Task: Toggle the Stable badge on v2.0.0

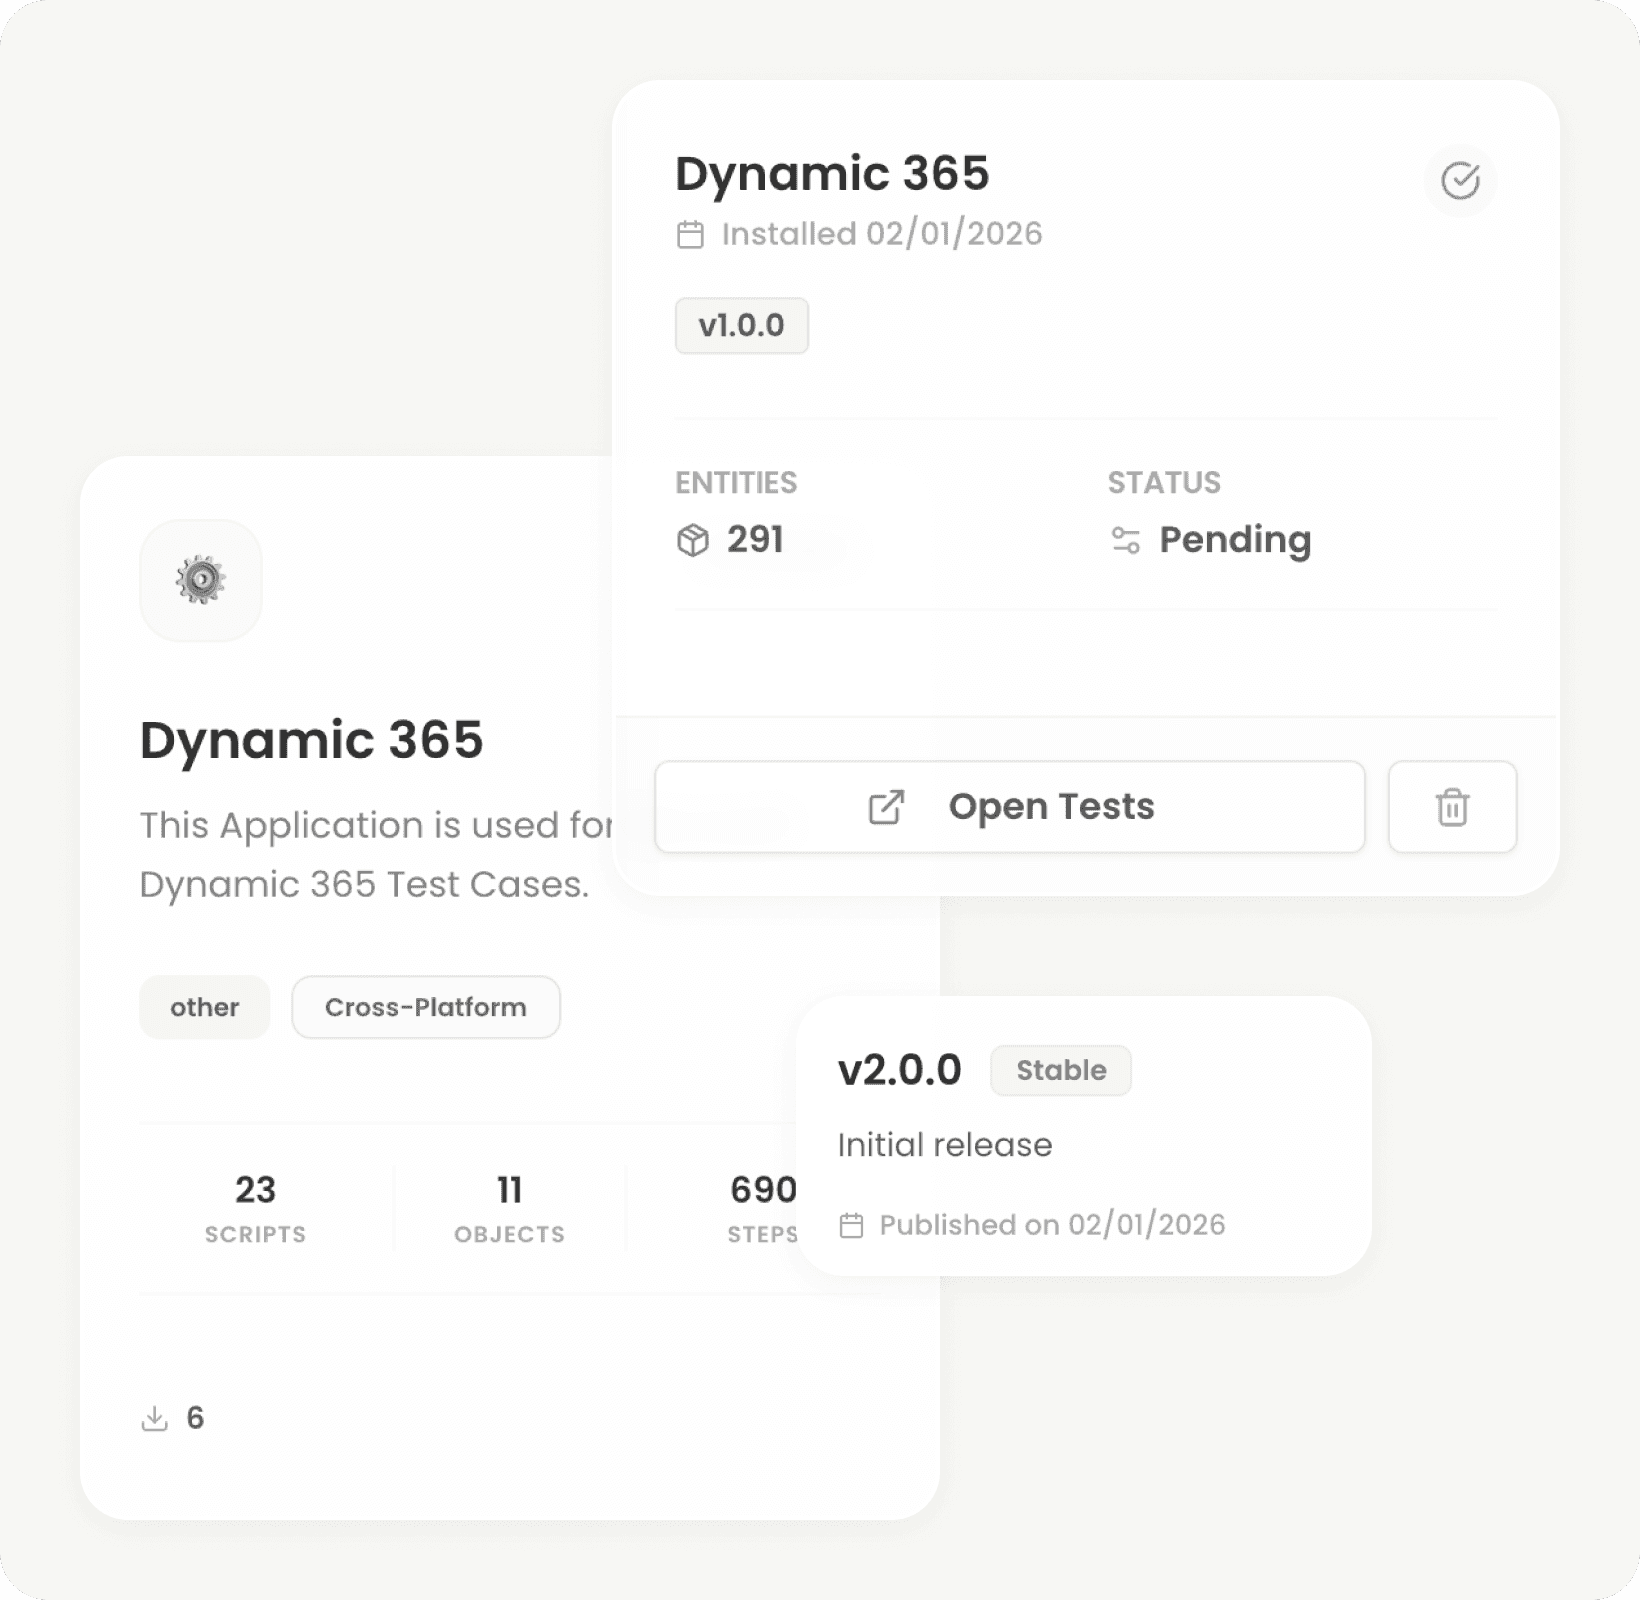Action: pyautogui.click(x=1060, y=1070)
